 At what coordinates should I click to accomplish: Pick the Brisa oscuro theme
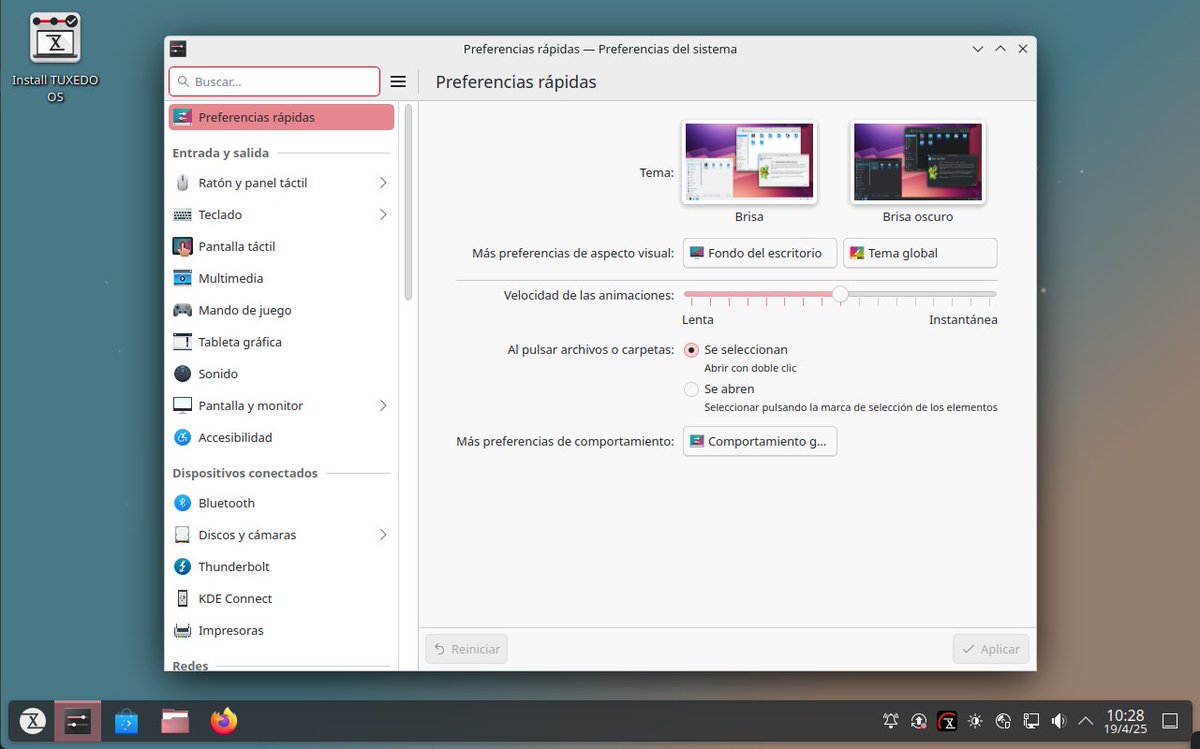click(x=916, y=161)
